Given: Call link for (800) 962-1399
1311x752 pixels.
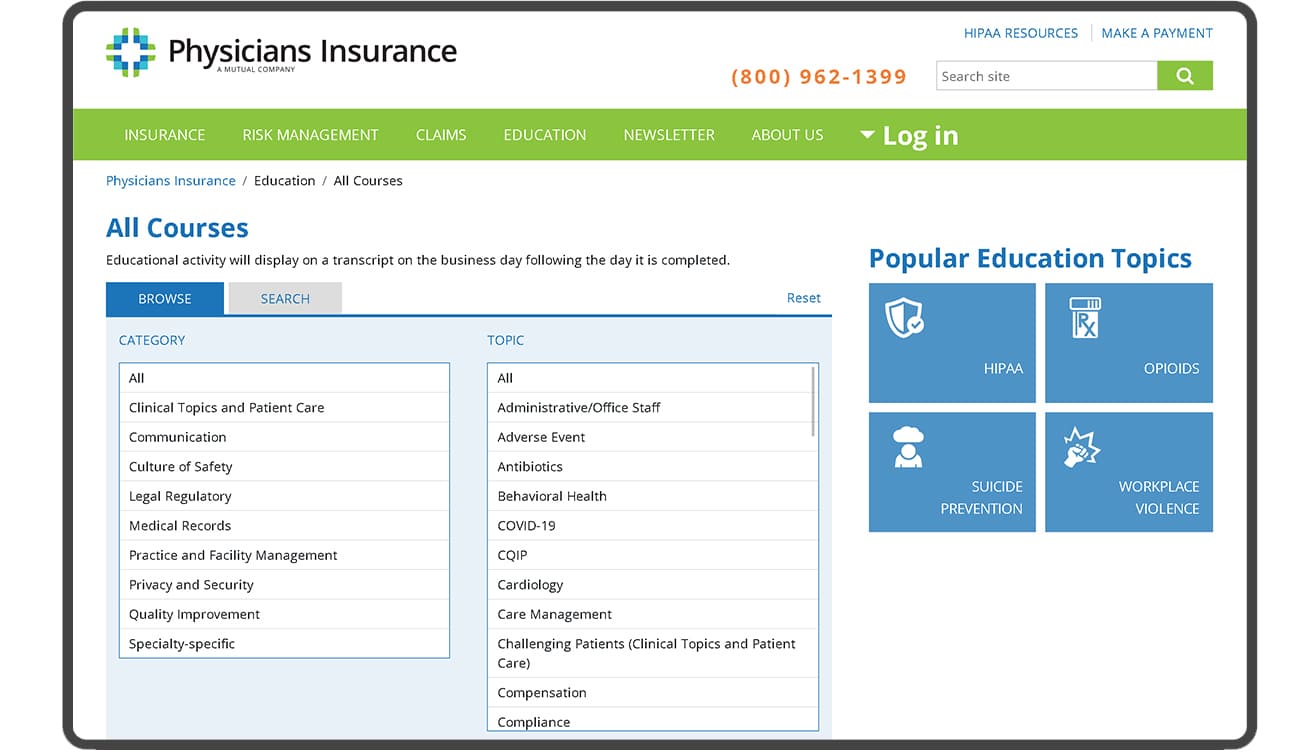Looking at the screenshot, I should [x=819, y=77].
